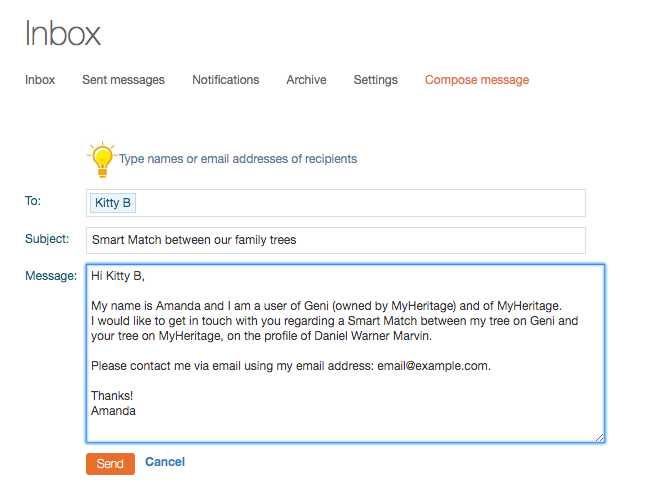
Task: Click the email@example.com address in message
Action: 432,366
